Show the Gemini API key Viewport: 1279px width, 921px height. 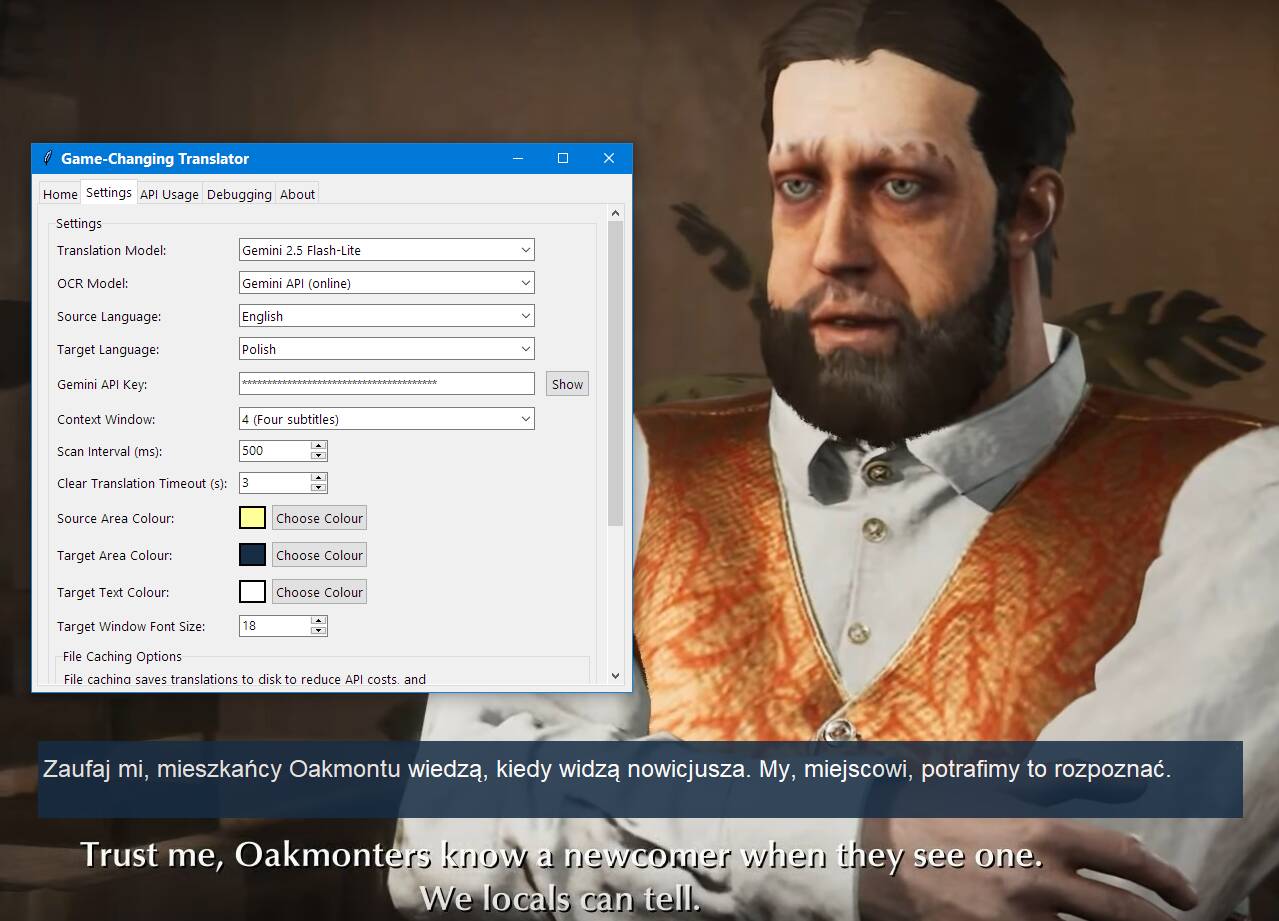point(567,384)
